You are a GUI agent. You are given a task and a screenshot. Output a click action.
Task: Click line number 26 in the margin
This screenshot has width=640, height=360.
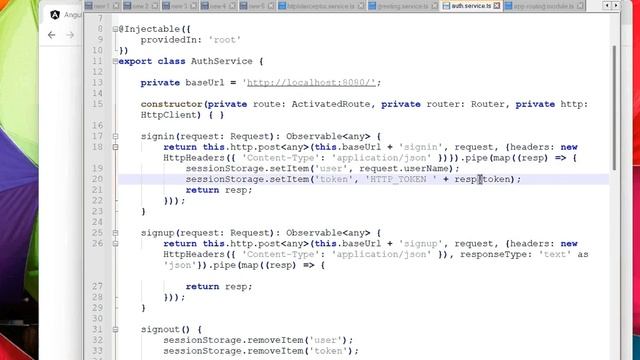tap(97, 243)
